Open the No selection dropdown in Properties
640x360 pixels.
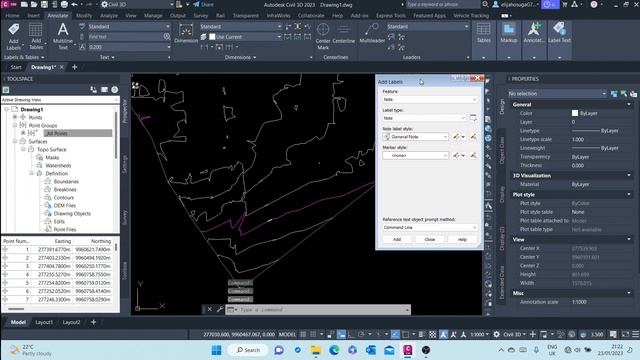tap(557, 93)
